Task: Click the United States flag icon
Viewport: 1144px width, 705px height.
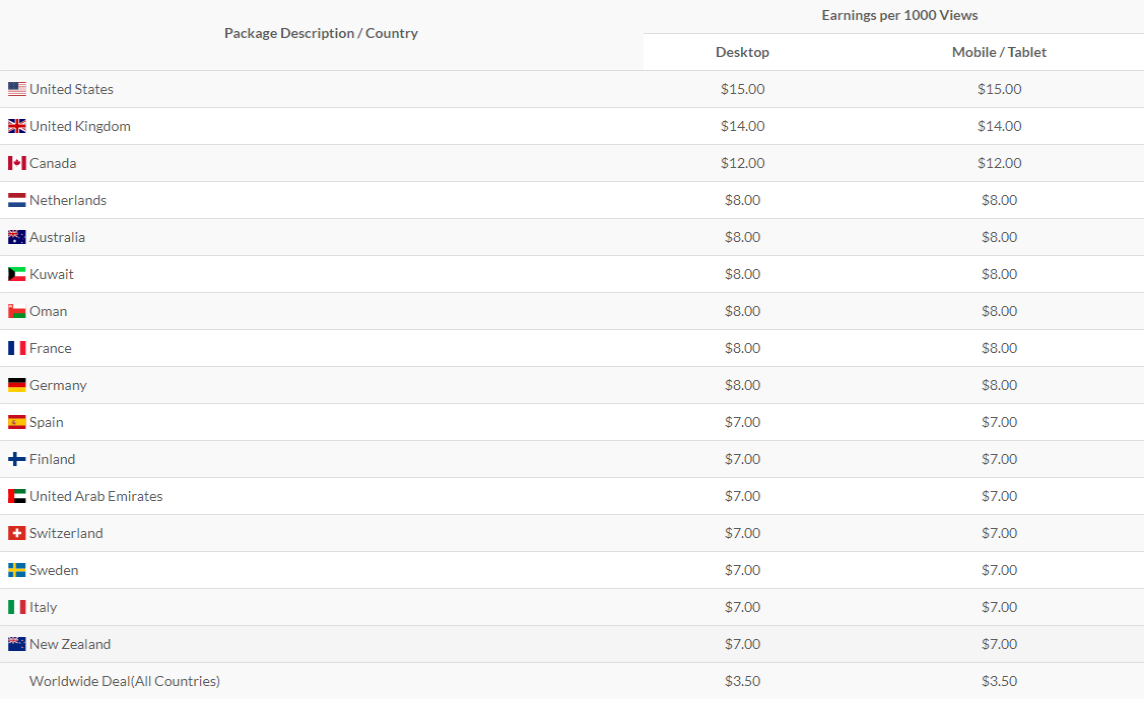Action: (17, 89)
